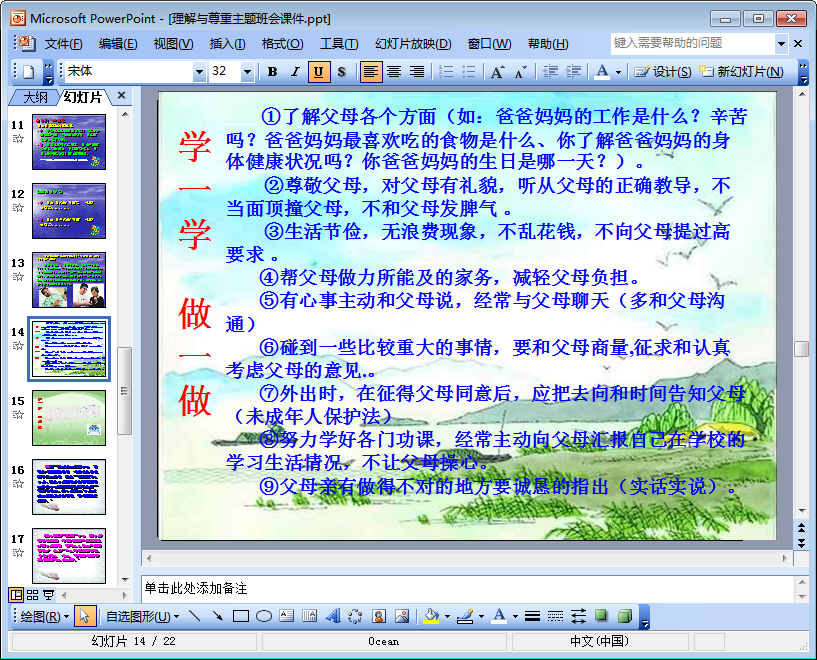Start slide show from current slide
The height and width of the screenshot is (660, 817).
[x=48, y=595]
